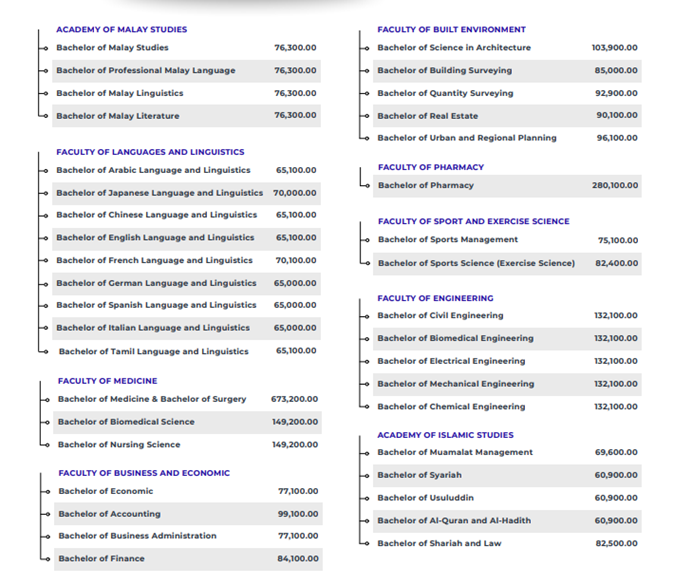Select the 92,900.00 fee for Quantity Surveying
This screenshot has width=692, height=586.
point(616,93)
